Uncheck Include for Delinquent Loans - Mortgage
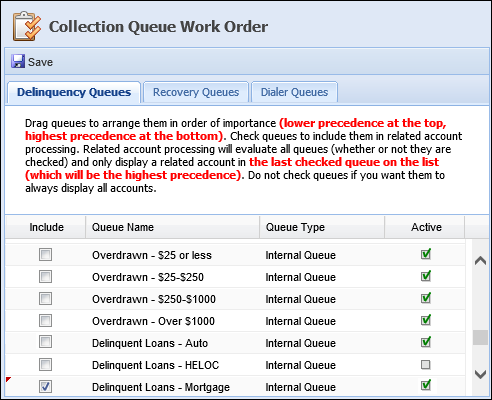Image resolution: width=492 pixels, height=400 pixels. [45, 387]
